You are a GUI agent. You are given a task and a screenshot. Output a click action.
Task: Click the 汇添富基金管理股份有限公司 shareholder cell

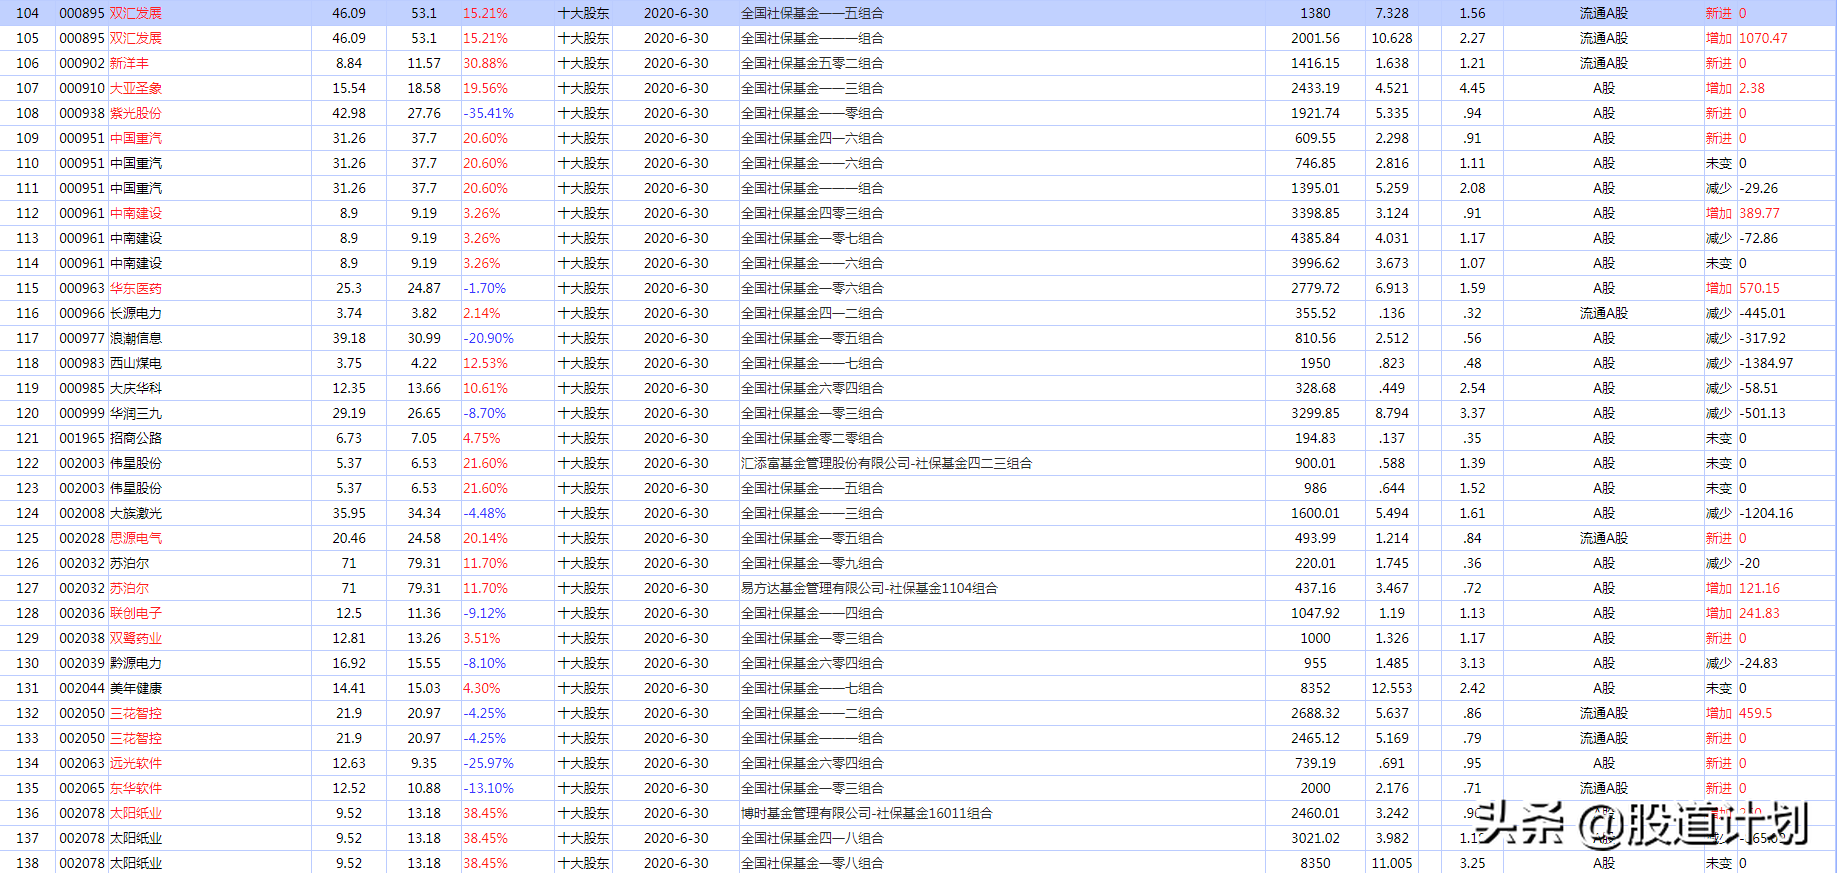tap(886, 463)
